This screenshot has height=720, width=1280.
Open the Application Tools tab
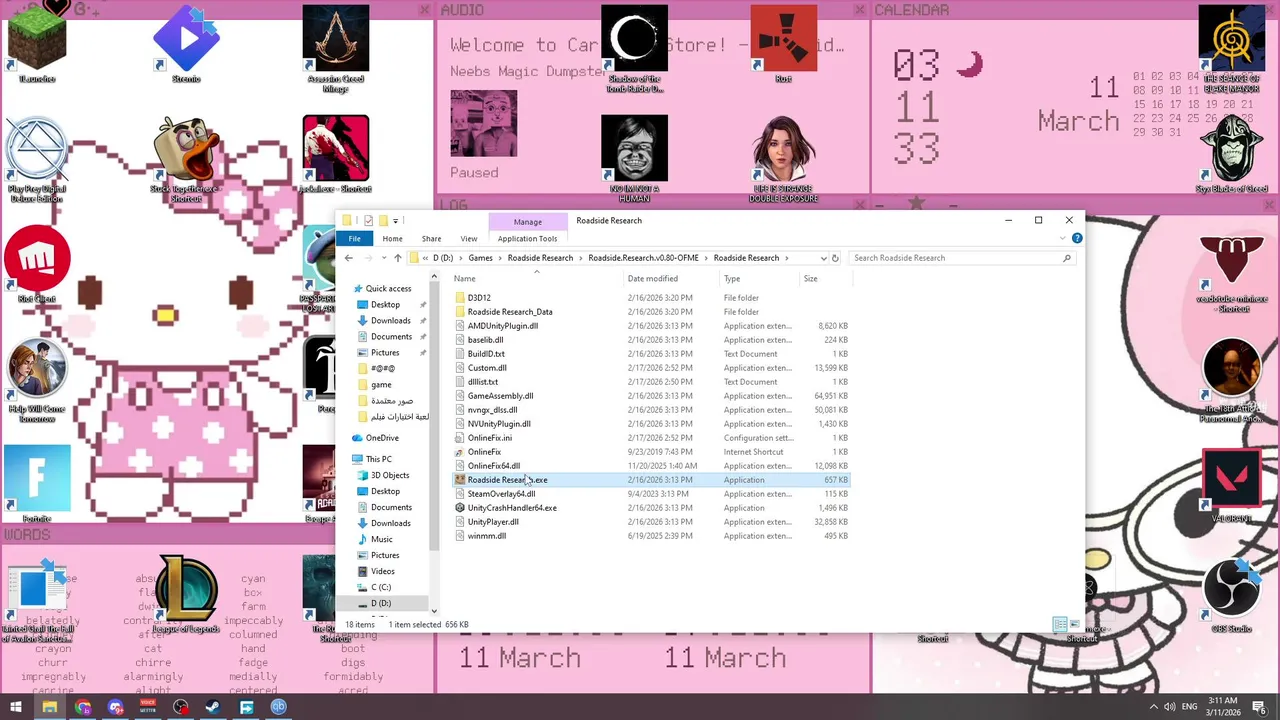pos(527,239)
